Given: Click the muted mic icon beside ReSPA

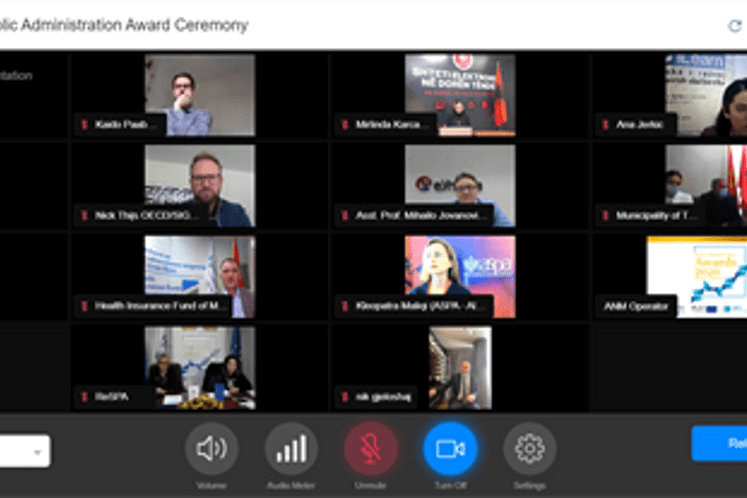Looking at the screenshot, I should point(85,397).
